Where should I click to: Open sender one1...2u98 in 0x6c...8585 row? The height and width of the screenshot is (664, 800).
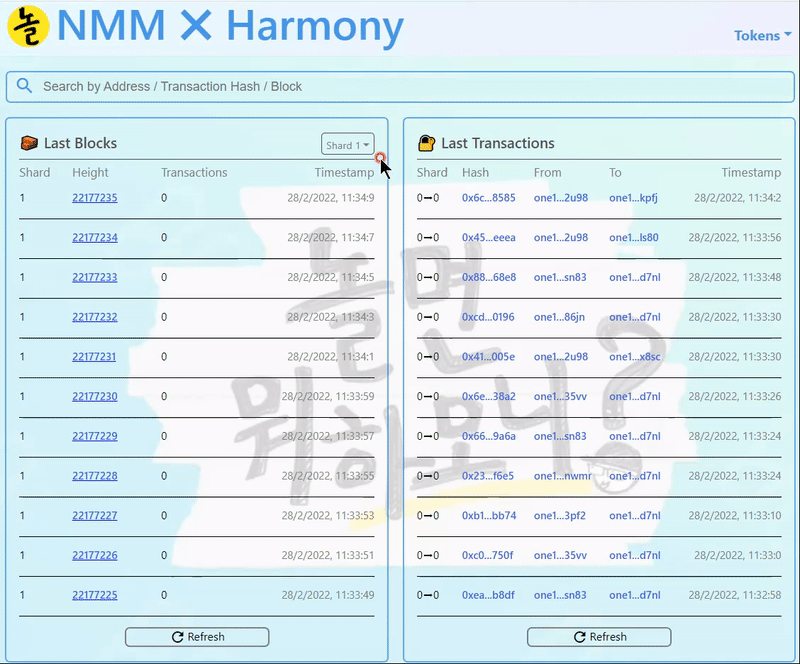(x=561, y=198)
